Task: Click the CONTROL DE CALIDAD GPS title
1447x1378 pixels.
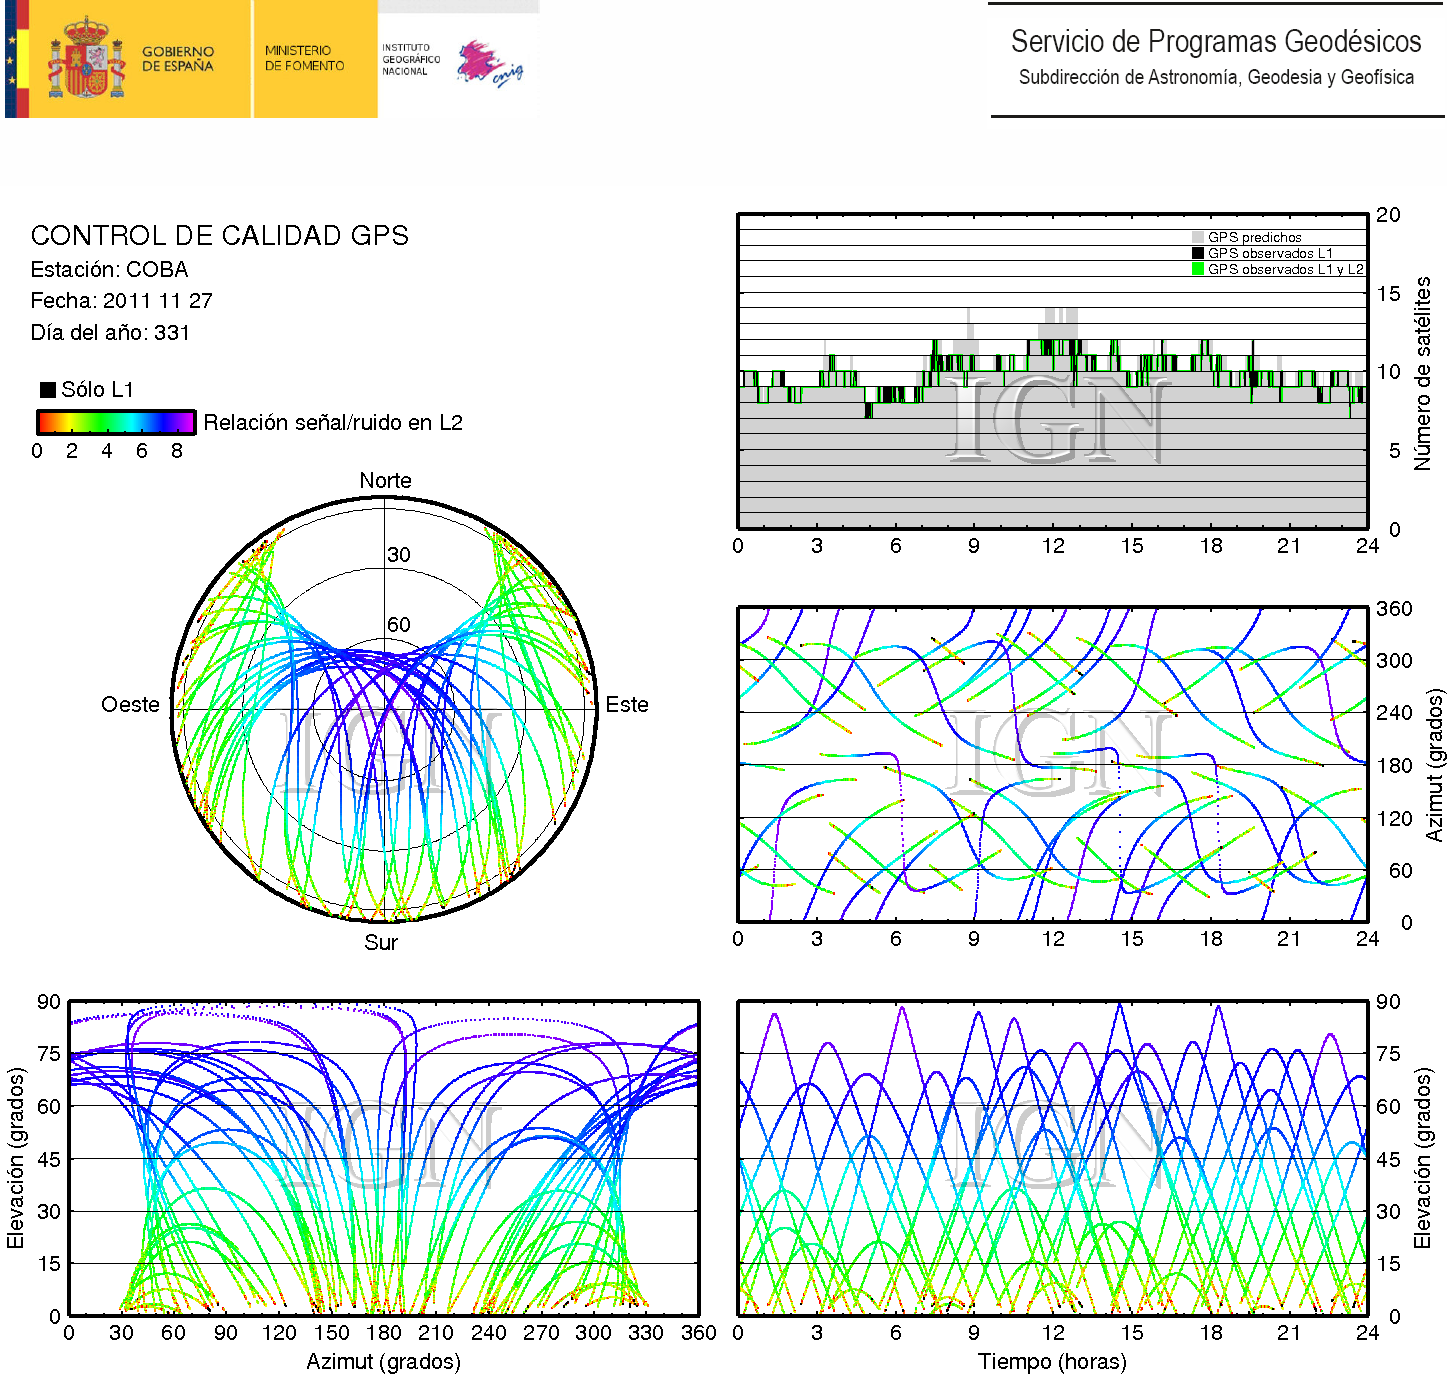Action: [x=219, y=236]
